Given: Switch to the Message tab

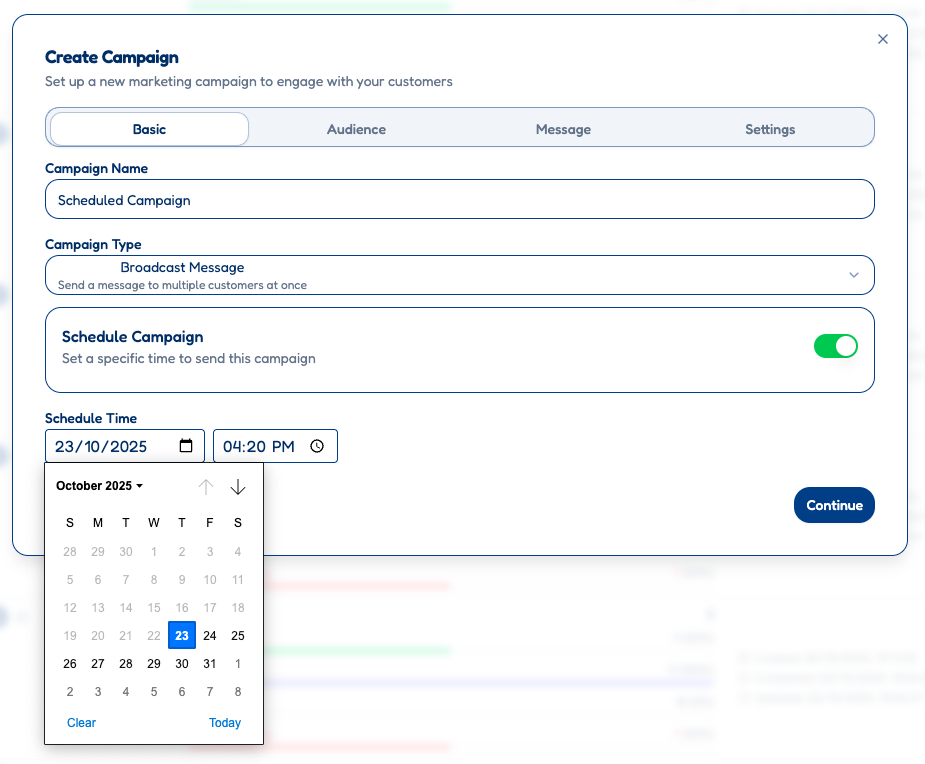Looking at the screenshot, I should [563, 129].
